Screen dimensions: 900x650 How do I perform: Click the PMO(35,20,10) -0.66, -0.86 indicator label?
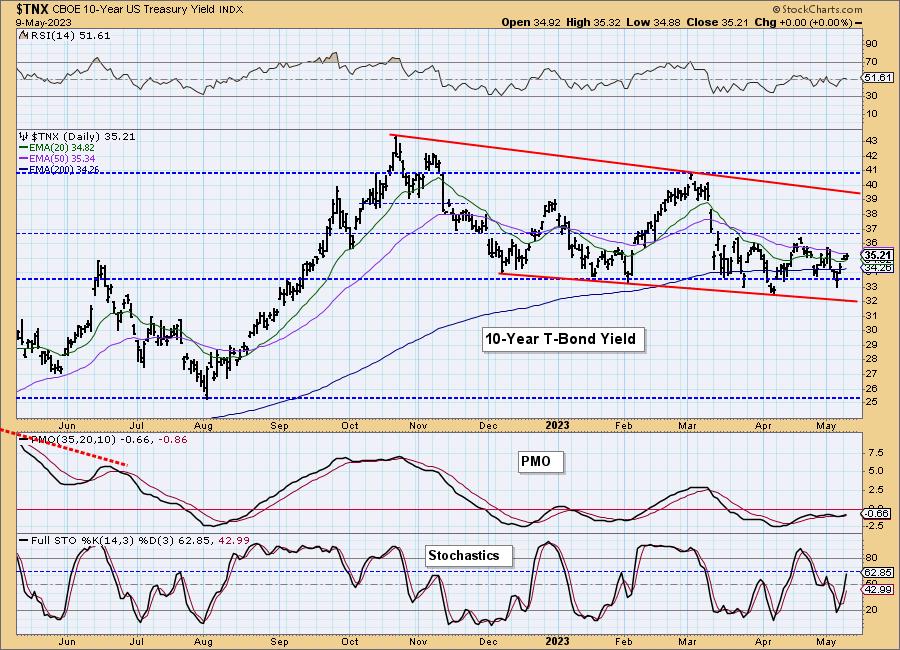pyautogui.click(x=104, y=440)
